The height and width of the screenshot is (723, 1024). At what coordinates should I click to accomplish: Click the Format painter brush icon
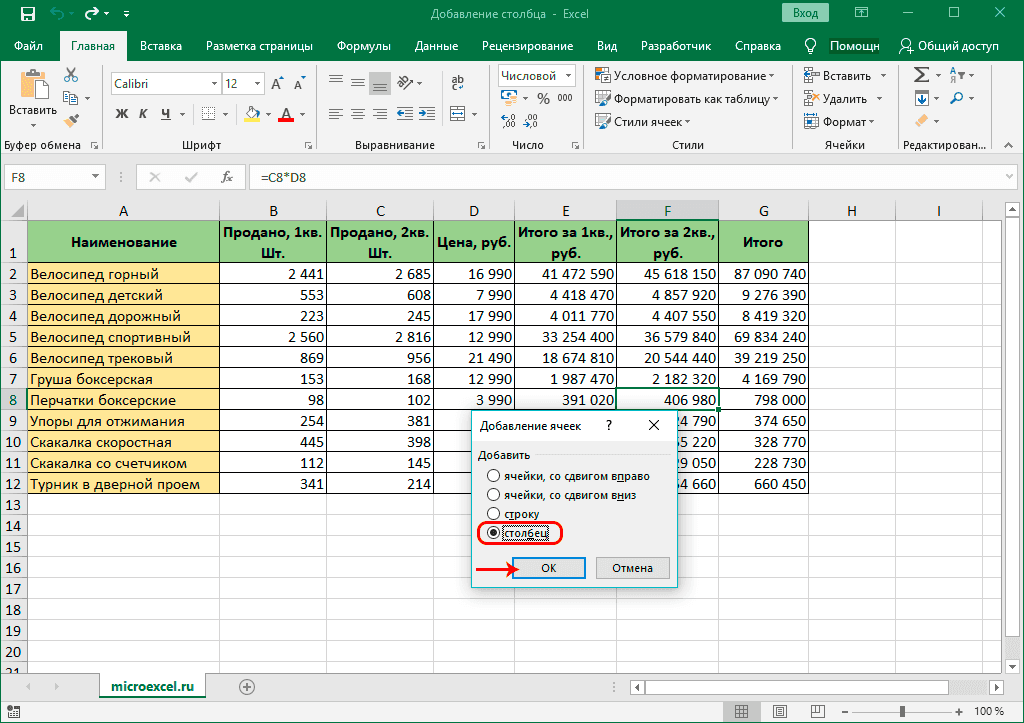tap(71, 119)
